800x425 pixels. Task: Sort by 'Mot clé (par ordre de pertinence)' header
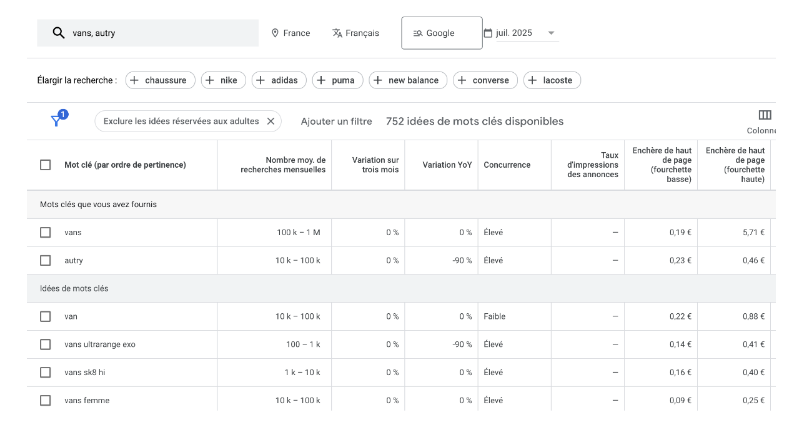coord(125,165)
